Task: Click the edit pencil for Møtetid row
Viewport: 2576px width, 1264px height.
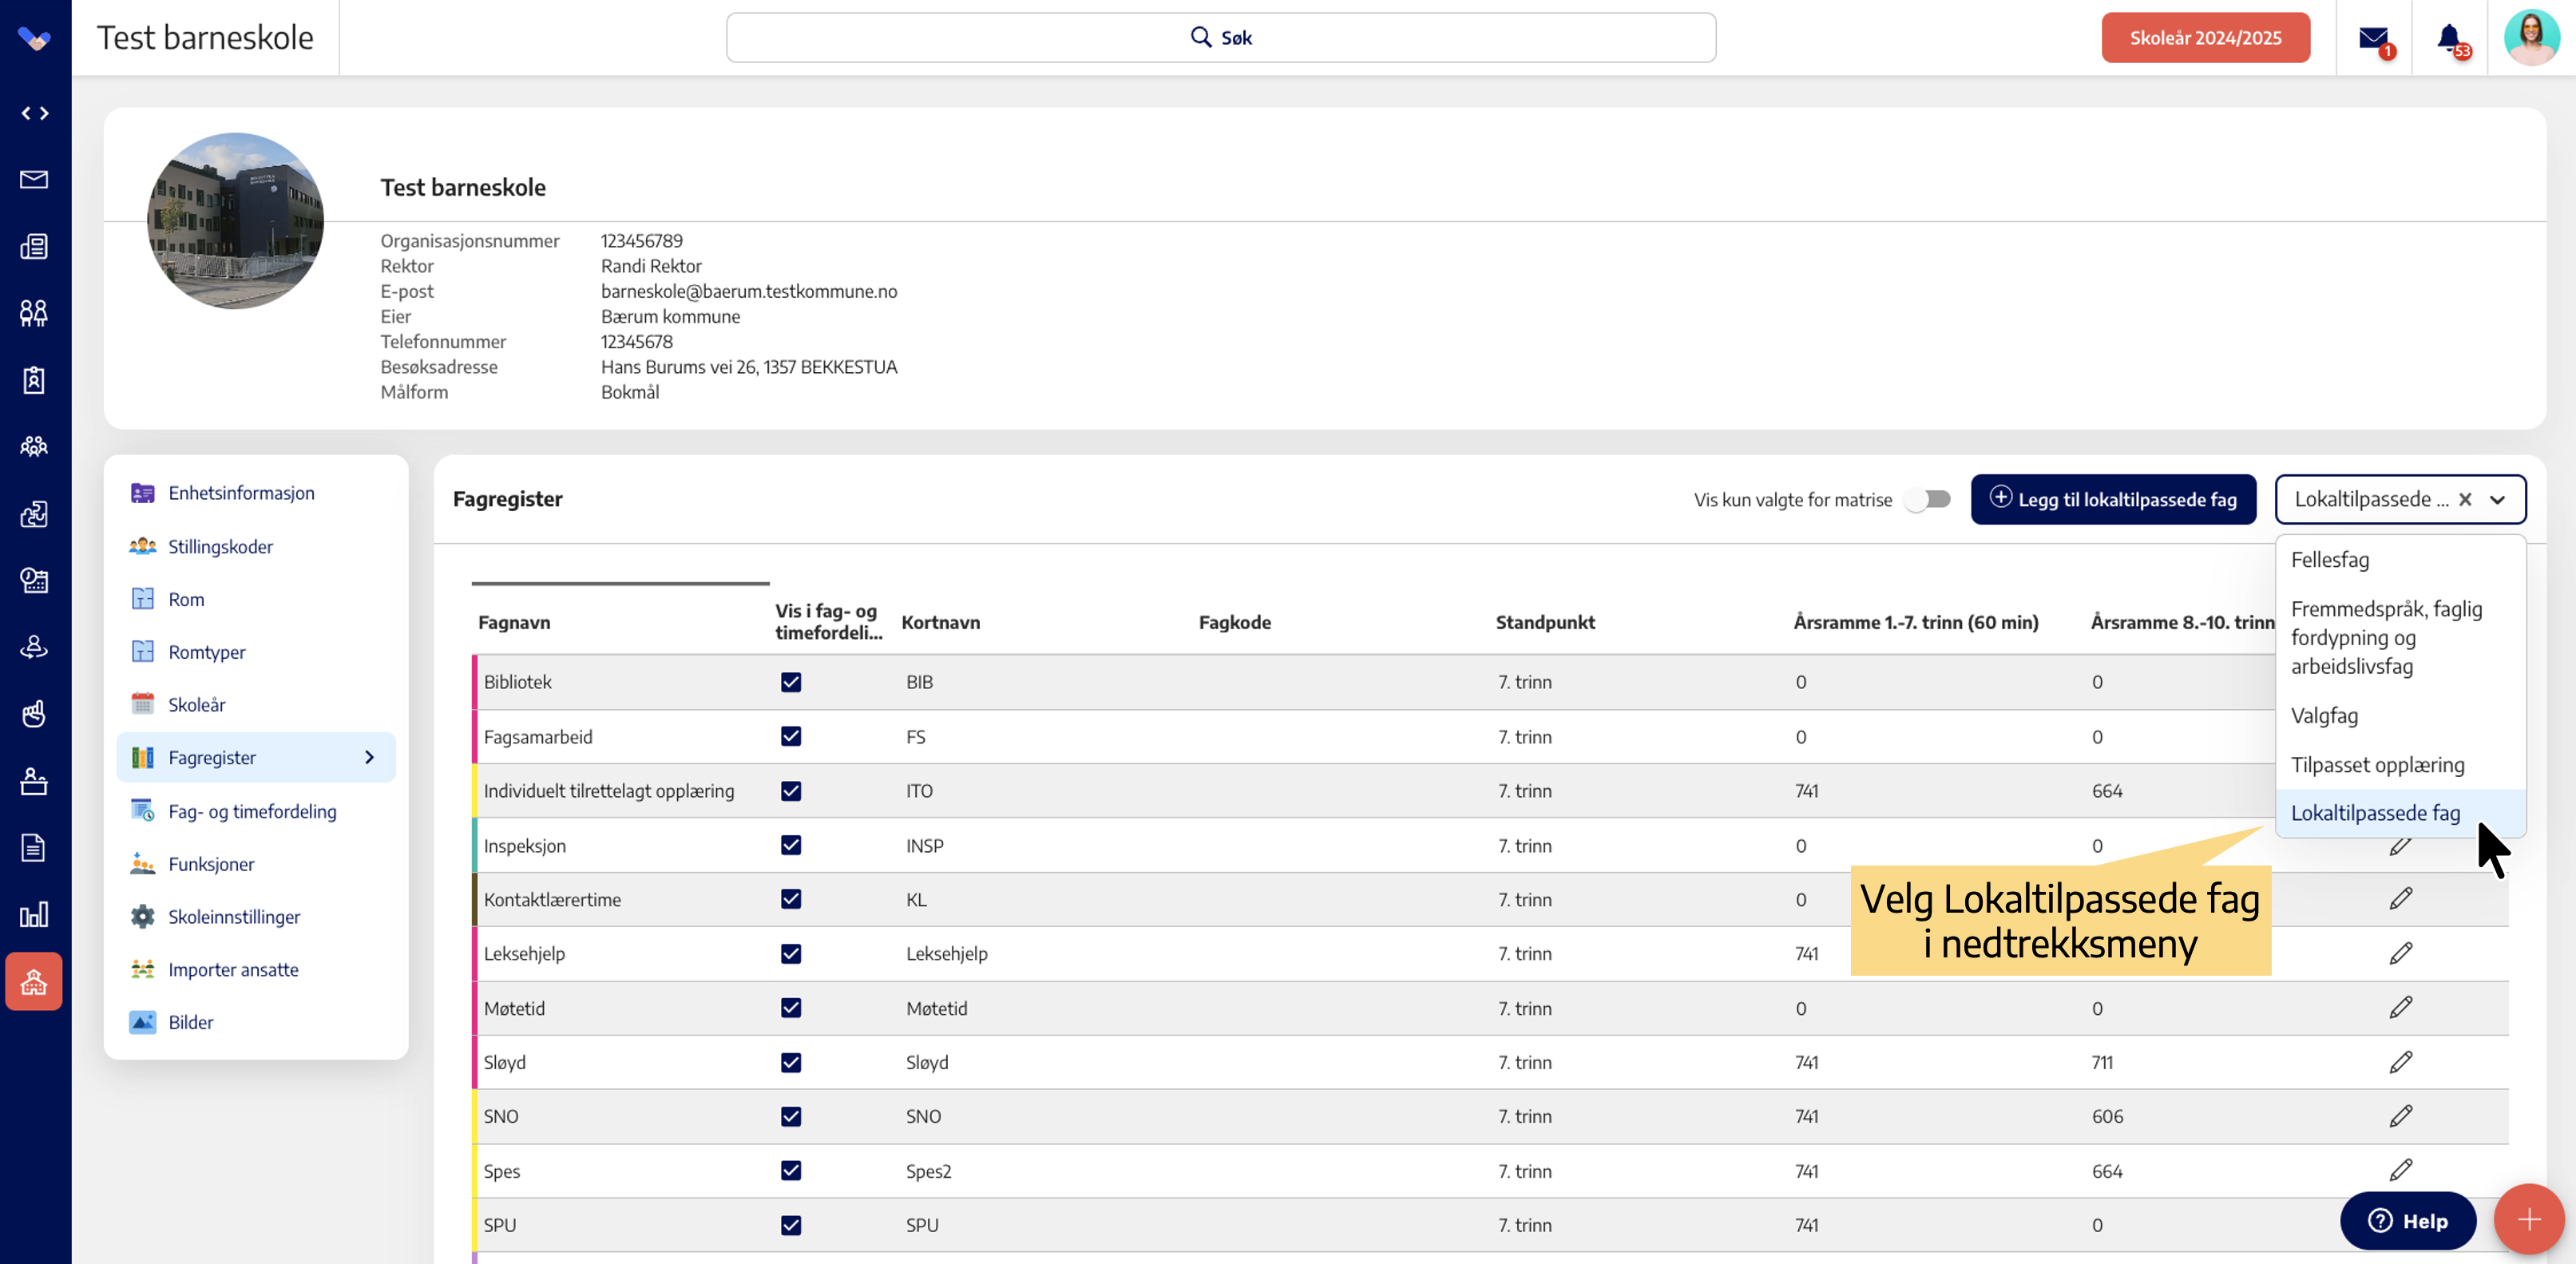Action: [x=2400, y=1008]
